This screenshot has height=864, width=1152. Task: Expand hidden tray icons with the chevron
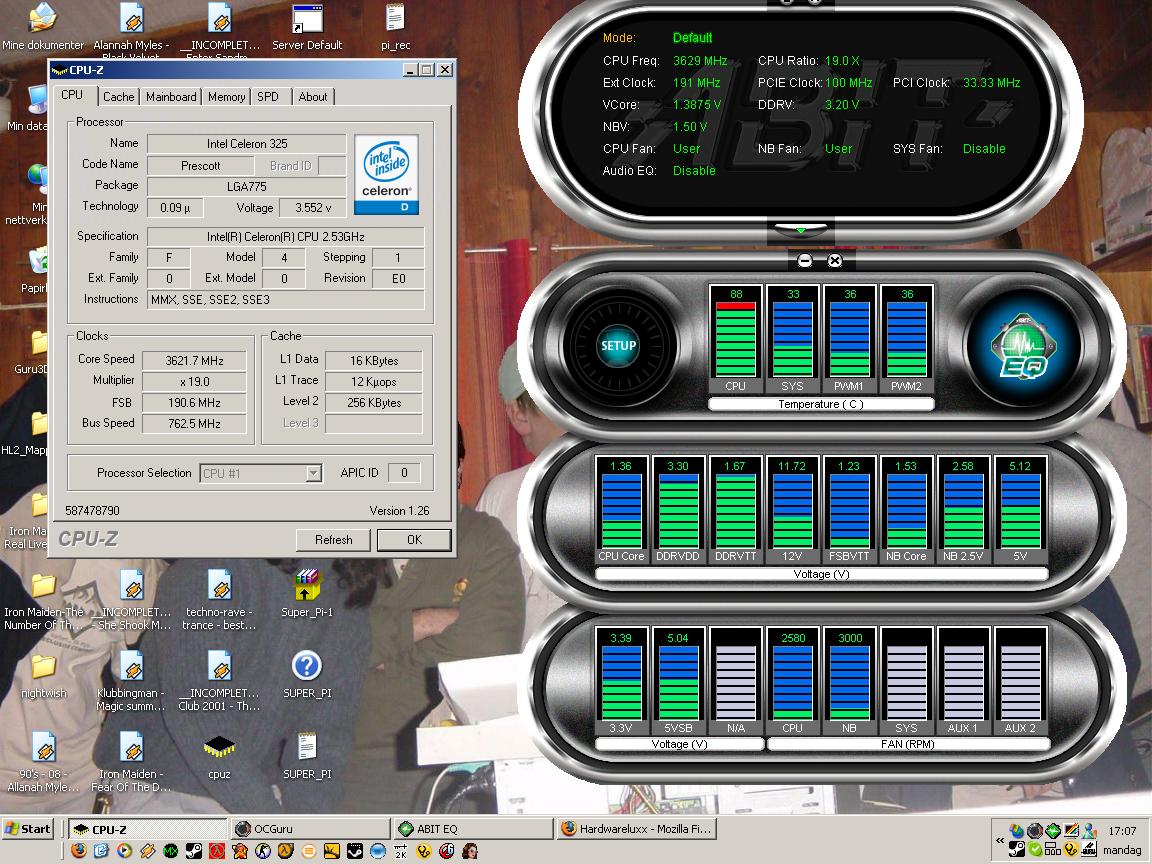click(1000, 840)
